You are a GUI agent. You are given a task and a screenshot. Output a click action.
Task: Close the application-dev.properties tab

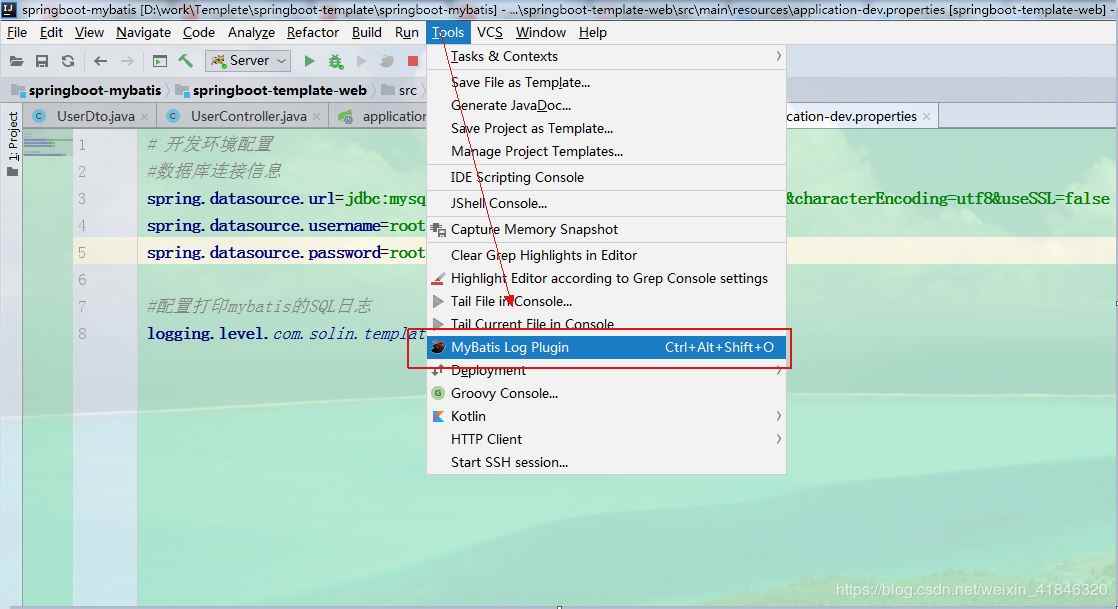[925, 116]
